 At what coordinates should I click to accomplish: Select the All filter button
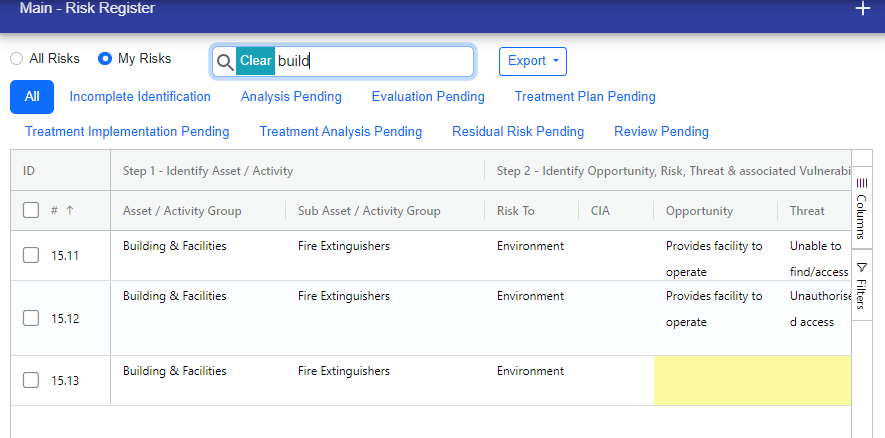click(32, 97)
